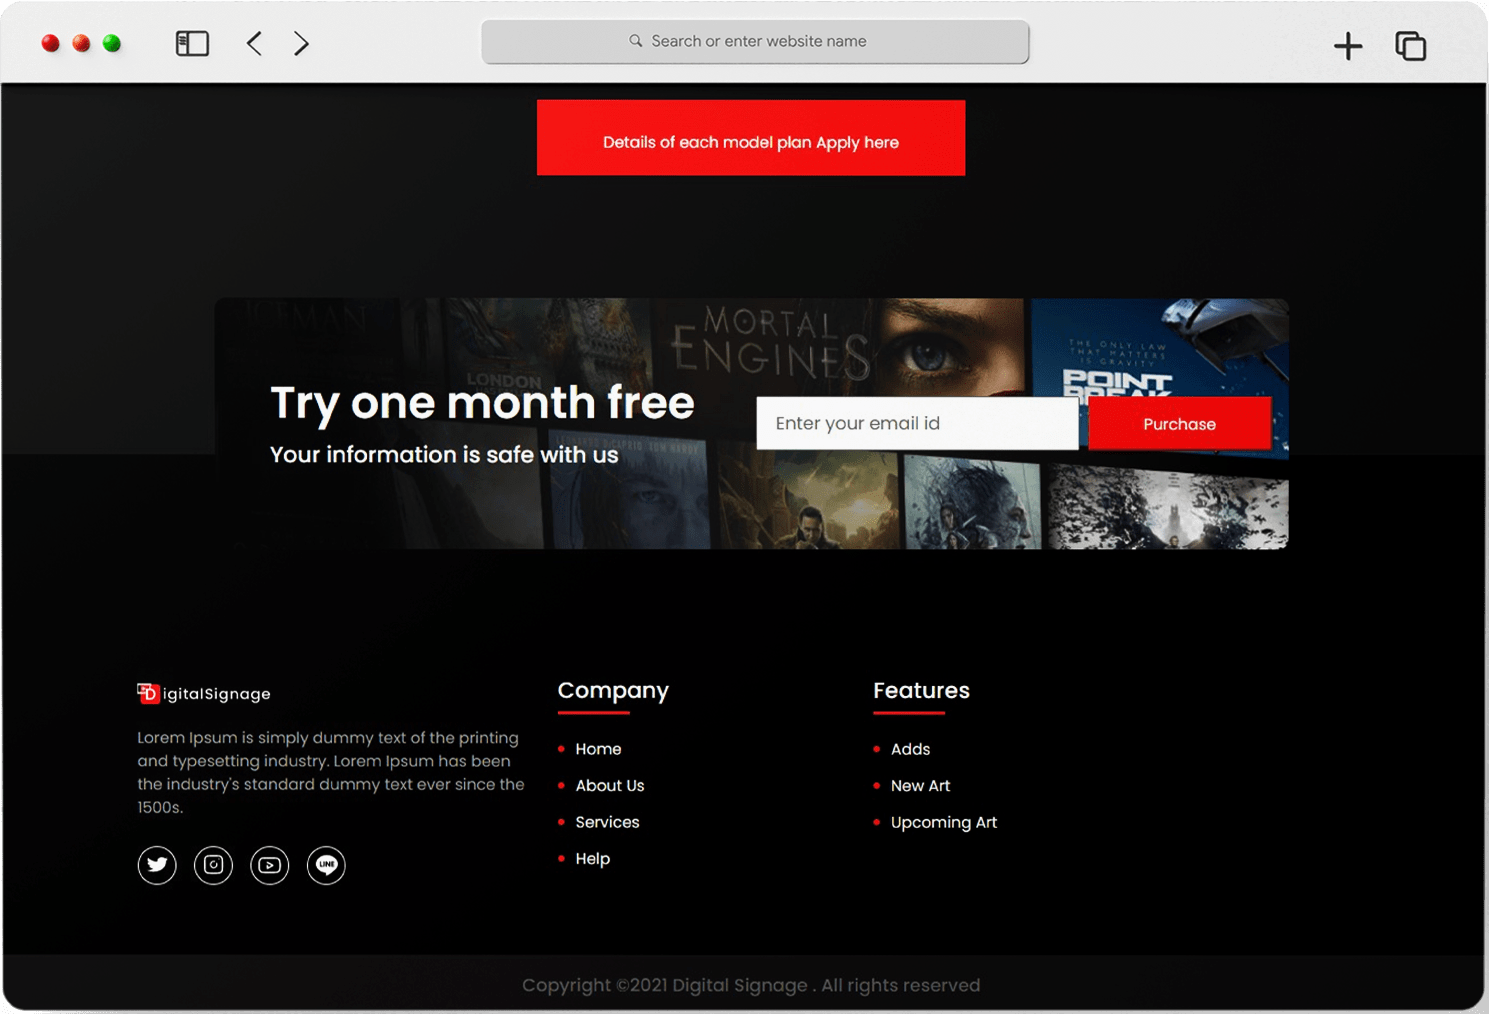Image resolution: width=1489 pixels, height=1014 pixels.
Task: Toggle the browser sidebar icon
Action: point(192,43)
